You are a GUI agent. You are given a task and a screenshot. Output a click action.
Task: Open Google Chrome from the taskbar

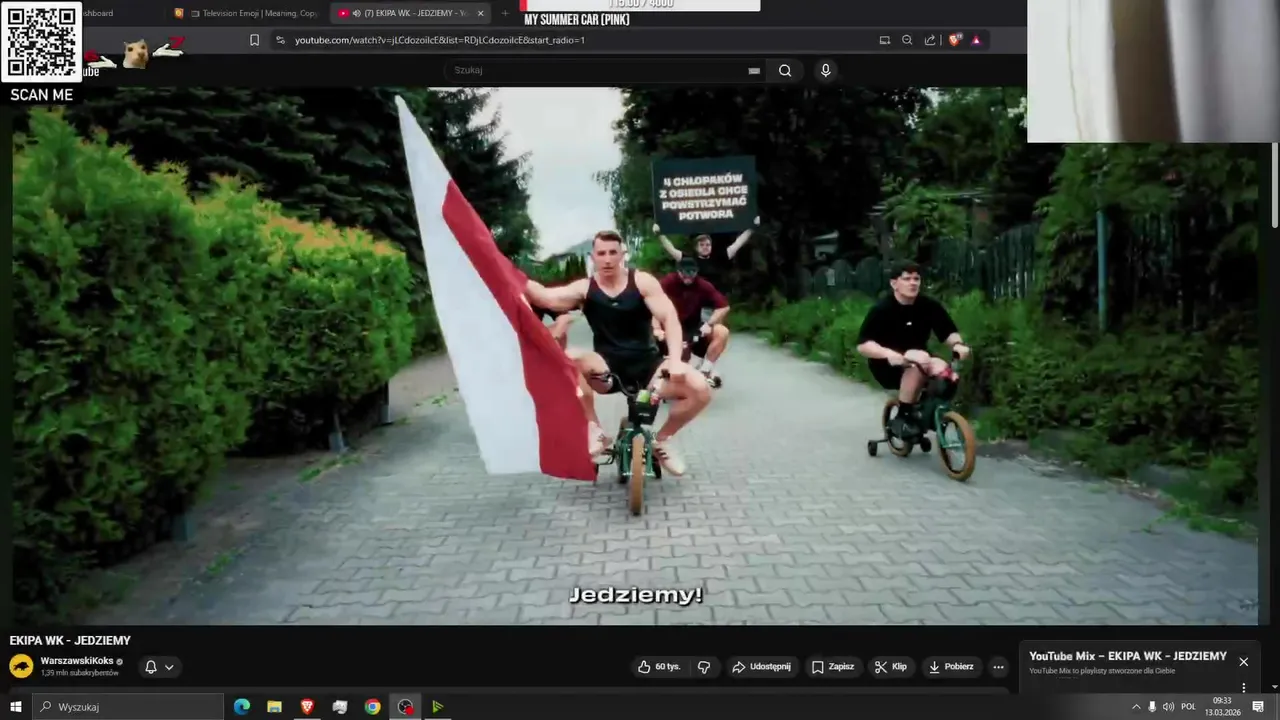[372, 707]
